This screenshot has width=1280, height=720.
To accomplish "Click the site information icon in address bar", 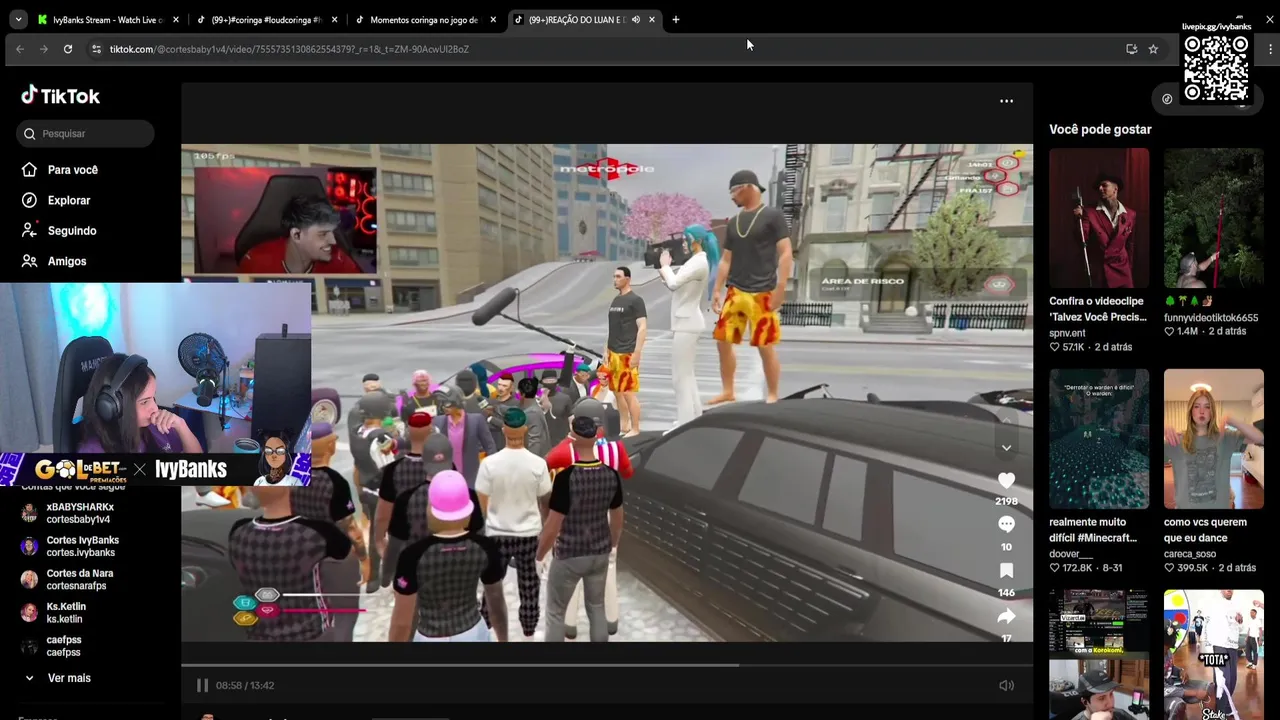I will [97, 49].
